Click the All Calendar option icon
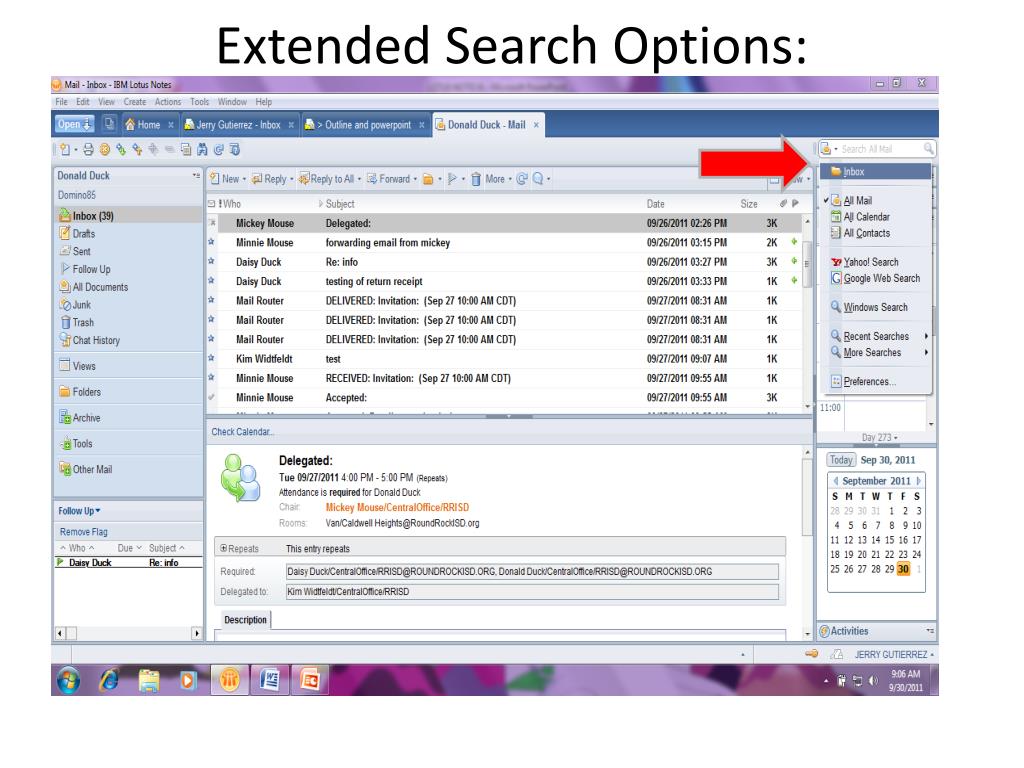Image resolution: width=1024 pixels, height=768 pixels. [x=836, y=217]
